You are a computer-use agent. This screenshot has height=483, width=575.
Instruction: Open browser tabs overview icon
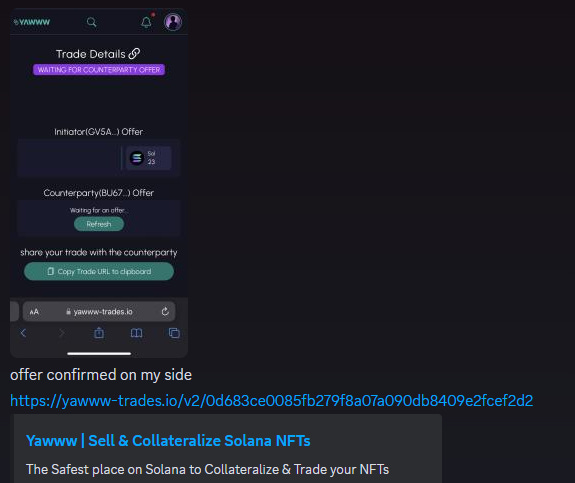174,333
